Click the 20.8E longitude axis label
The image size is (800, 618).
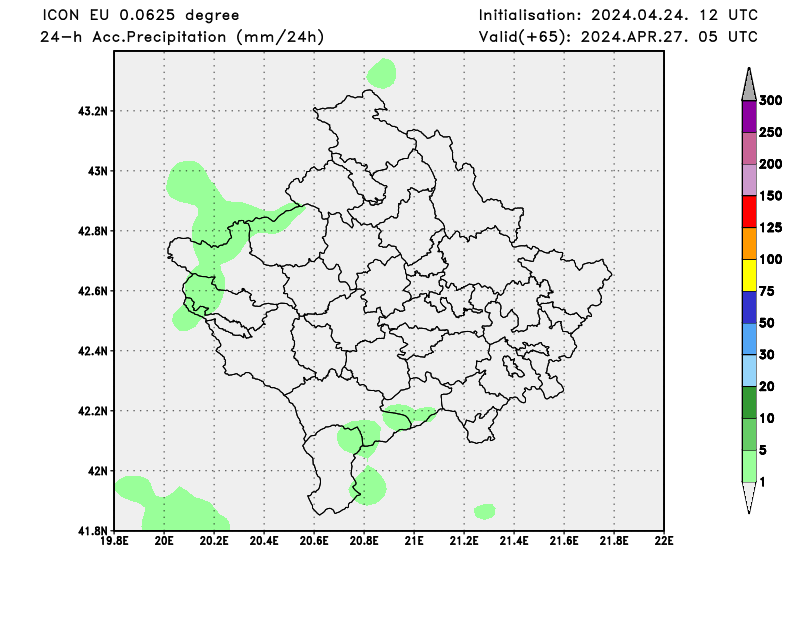364,541
